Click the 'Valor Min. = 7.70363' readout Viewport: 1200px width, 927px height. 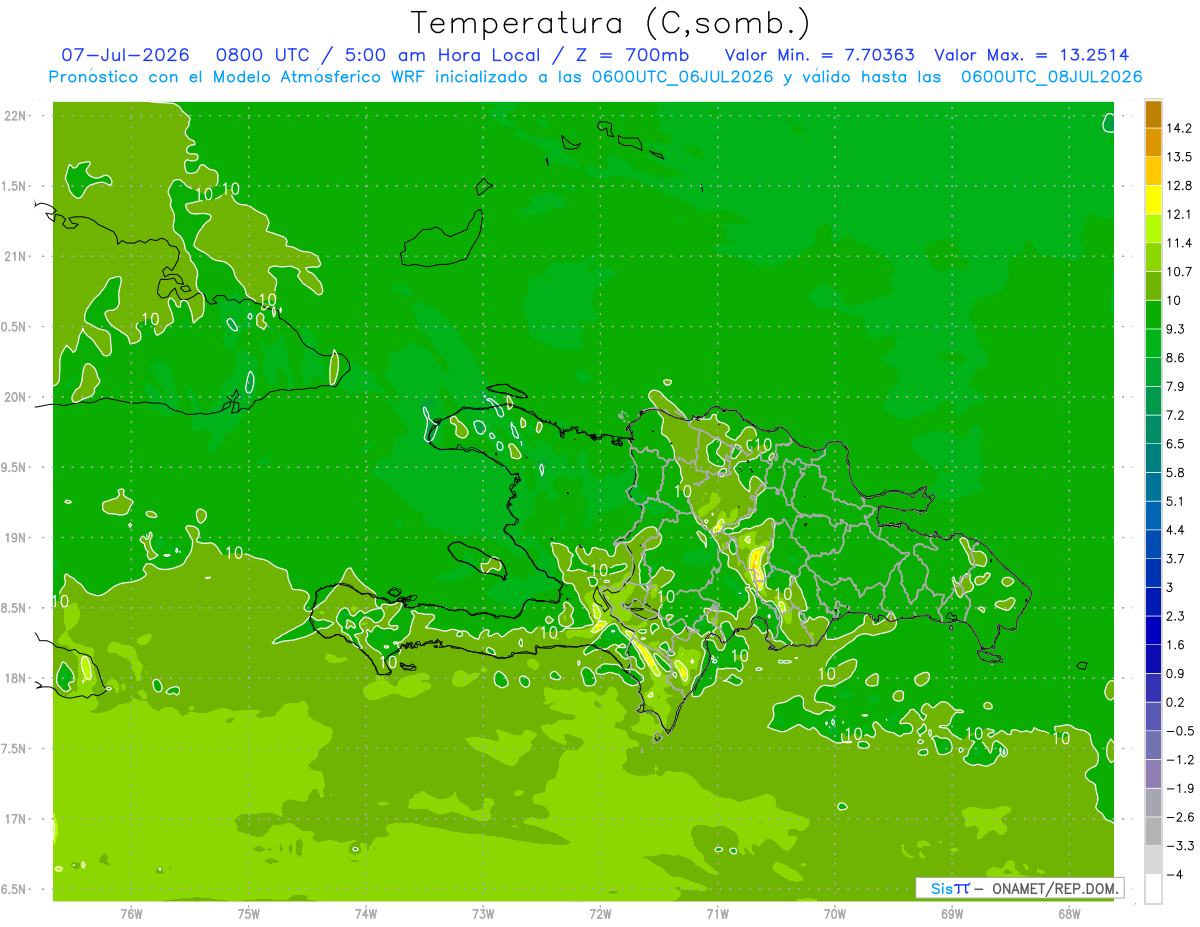pyautogui.click(x=819, y=55)
